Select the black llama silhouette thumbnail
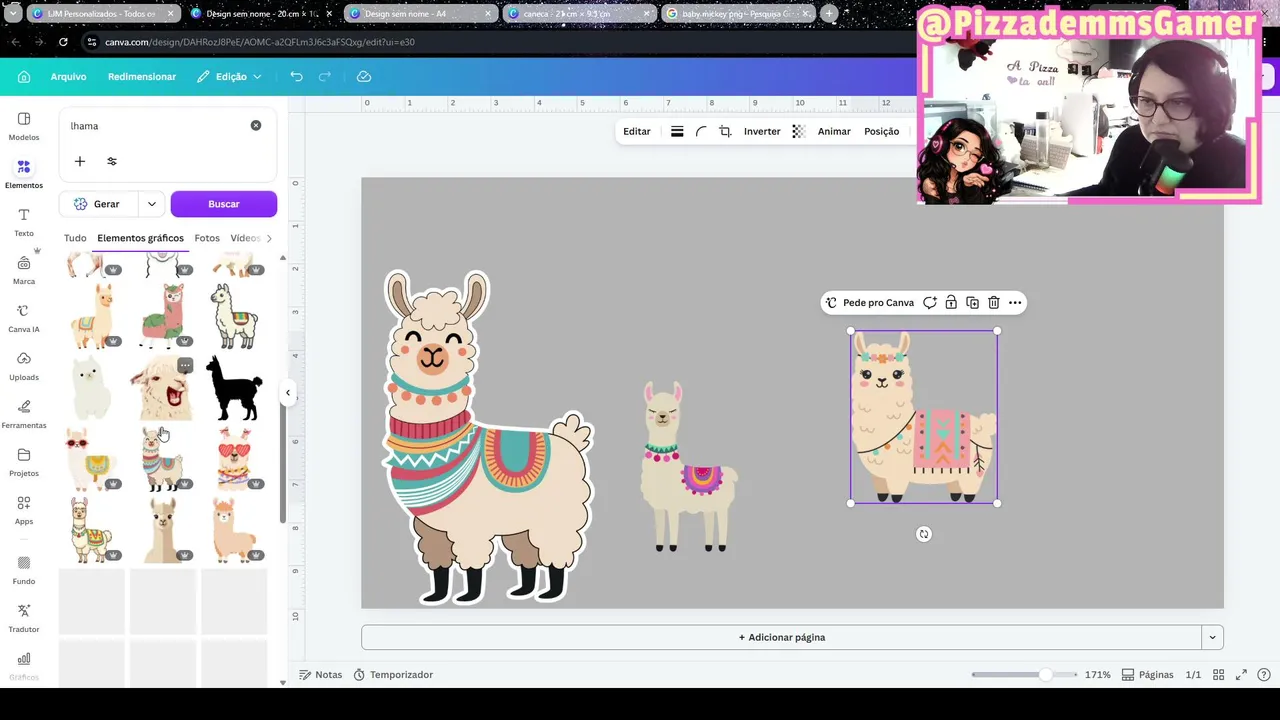The width and height of the screenshot is (1280, 720). click(234, 388)
